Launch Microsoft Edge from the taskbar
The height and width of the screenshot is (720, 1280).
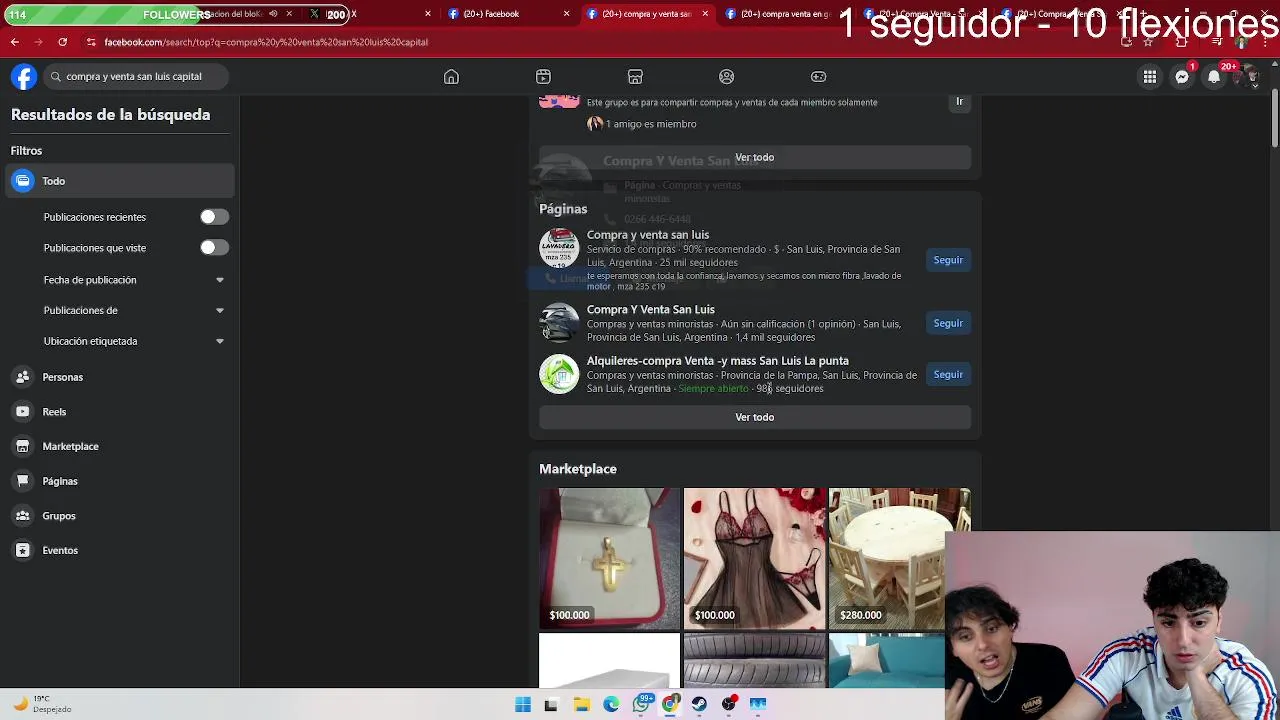click(x=611, y=705)
